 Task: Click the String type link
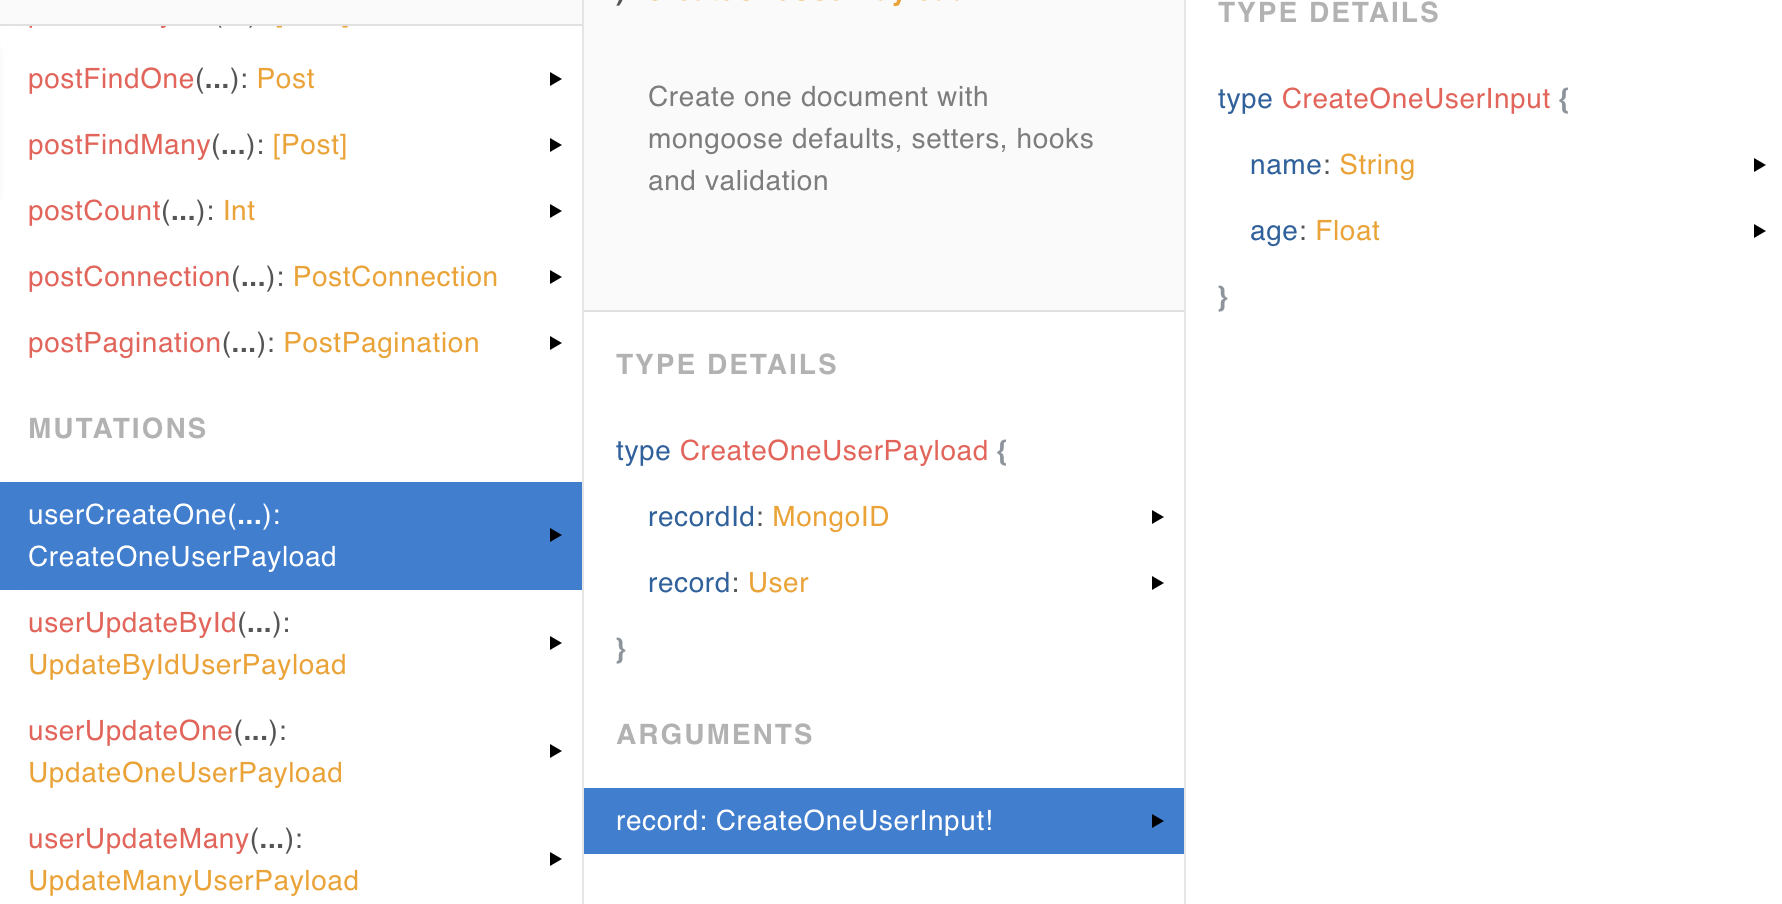[1377, 165]
